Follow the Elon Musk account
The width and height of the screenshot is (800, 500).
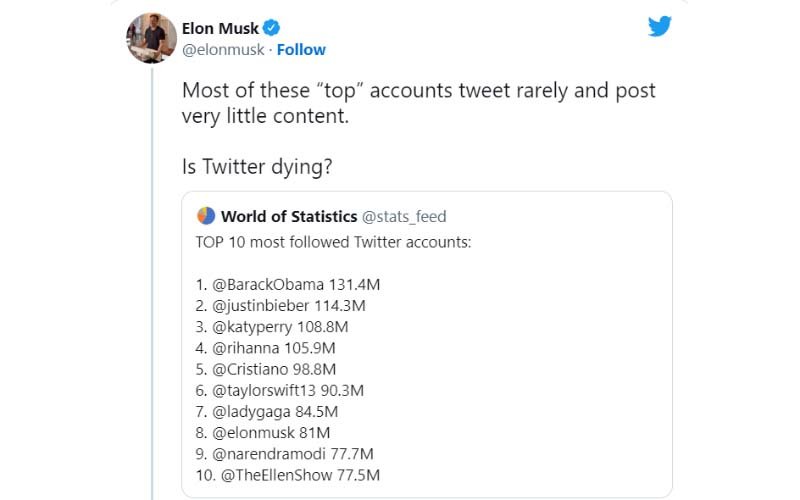pyautogui.click(x=301, y=50)
